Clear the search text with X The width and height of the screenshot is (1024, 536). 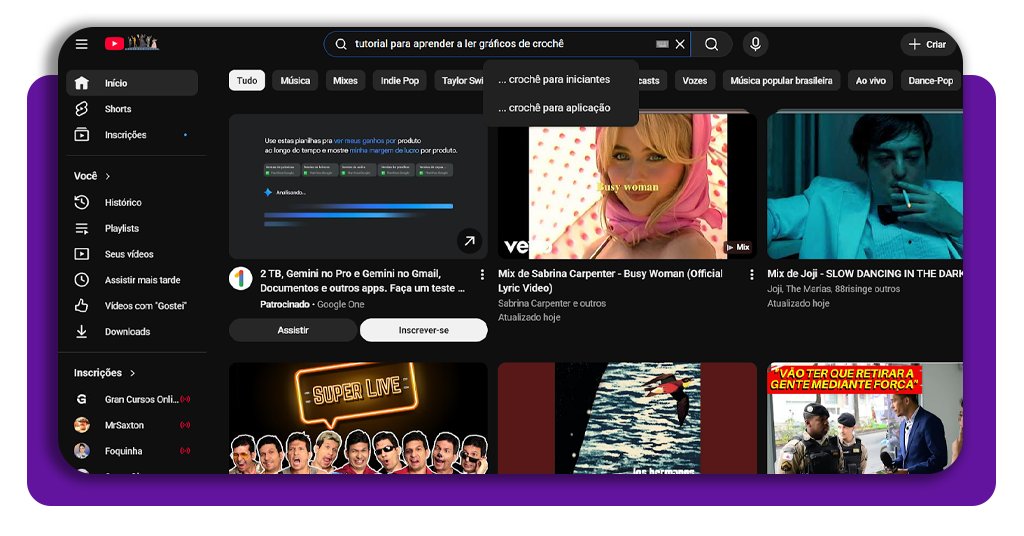pos(680,44)
